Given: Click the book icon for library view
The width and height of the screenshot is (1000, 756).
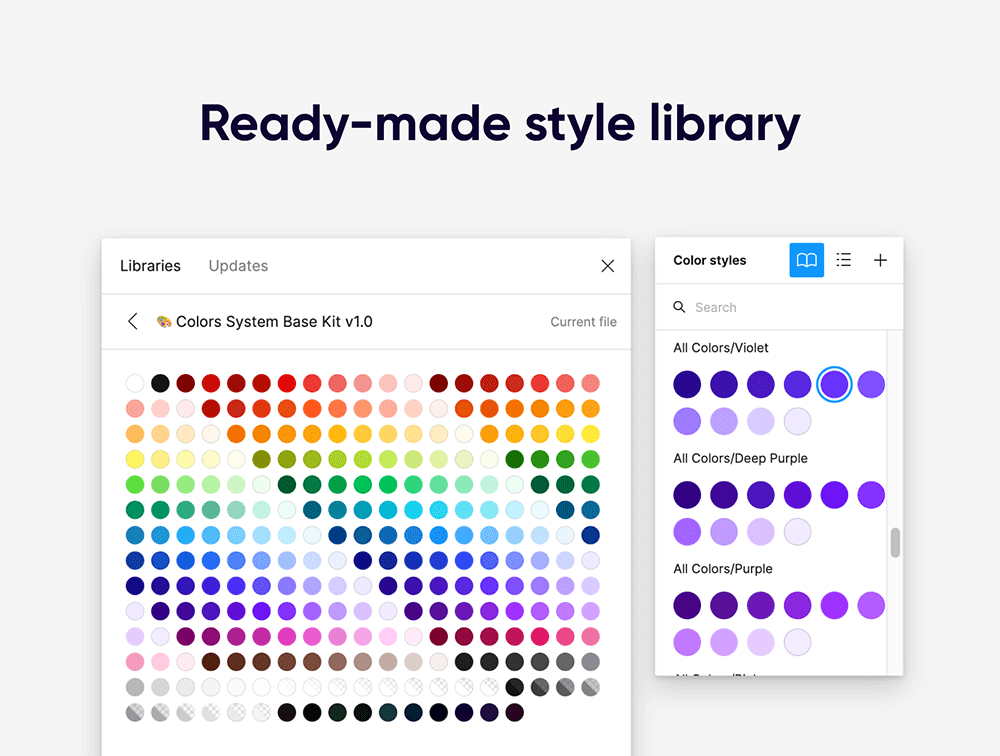Looking at the screenshot, I should click(x=806, y=260).
